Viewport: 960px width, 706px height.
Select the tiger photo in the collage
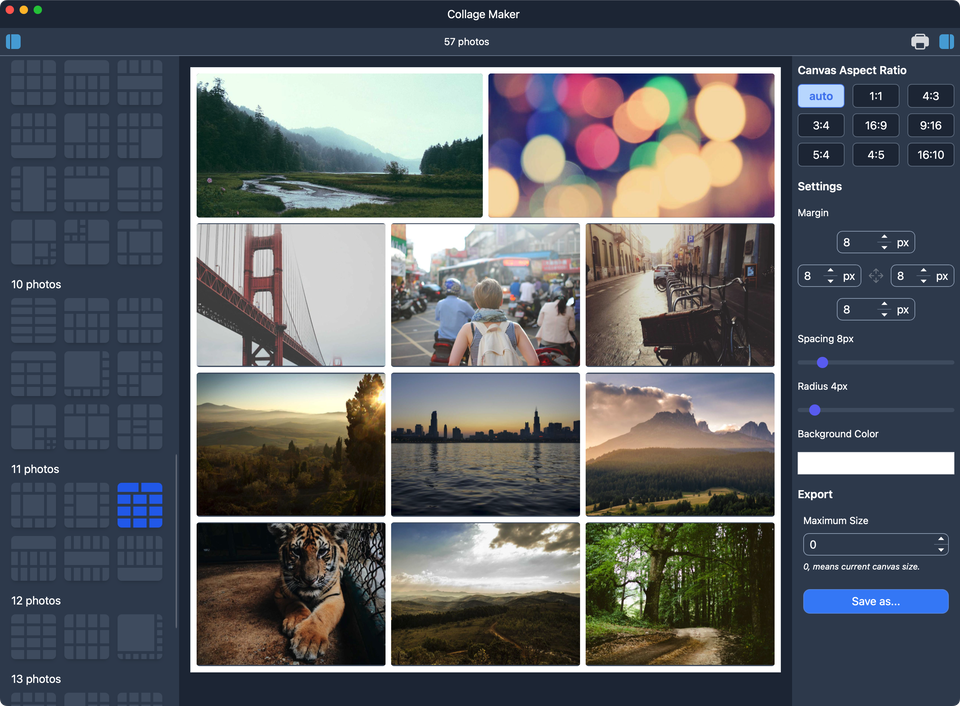pyautogui.click(x=290, y=593)
